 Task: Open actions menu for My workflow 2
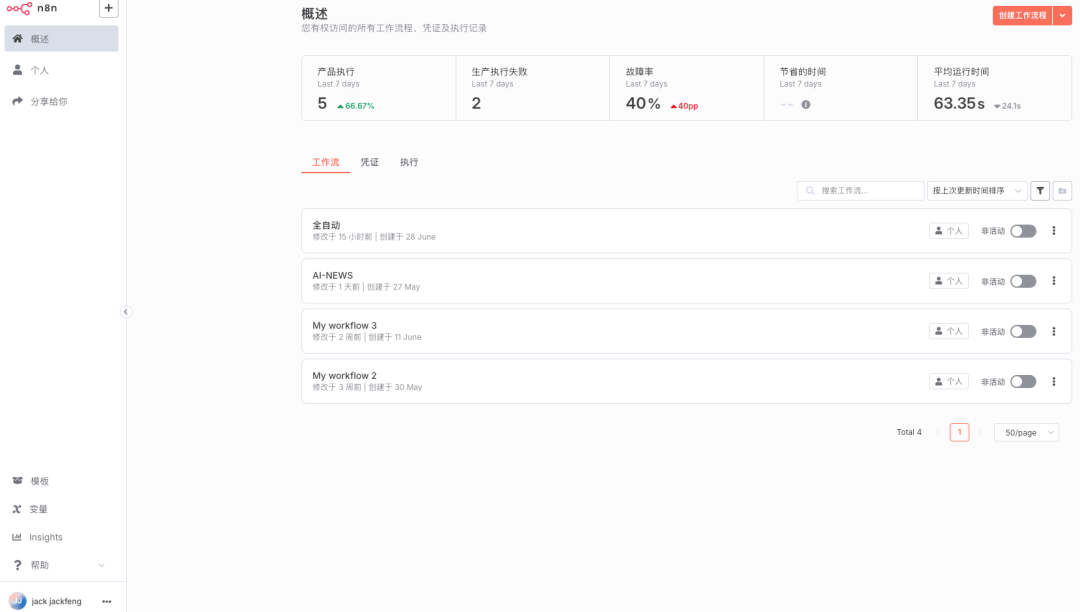[x=1054, y=381]
